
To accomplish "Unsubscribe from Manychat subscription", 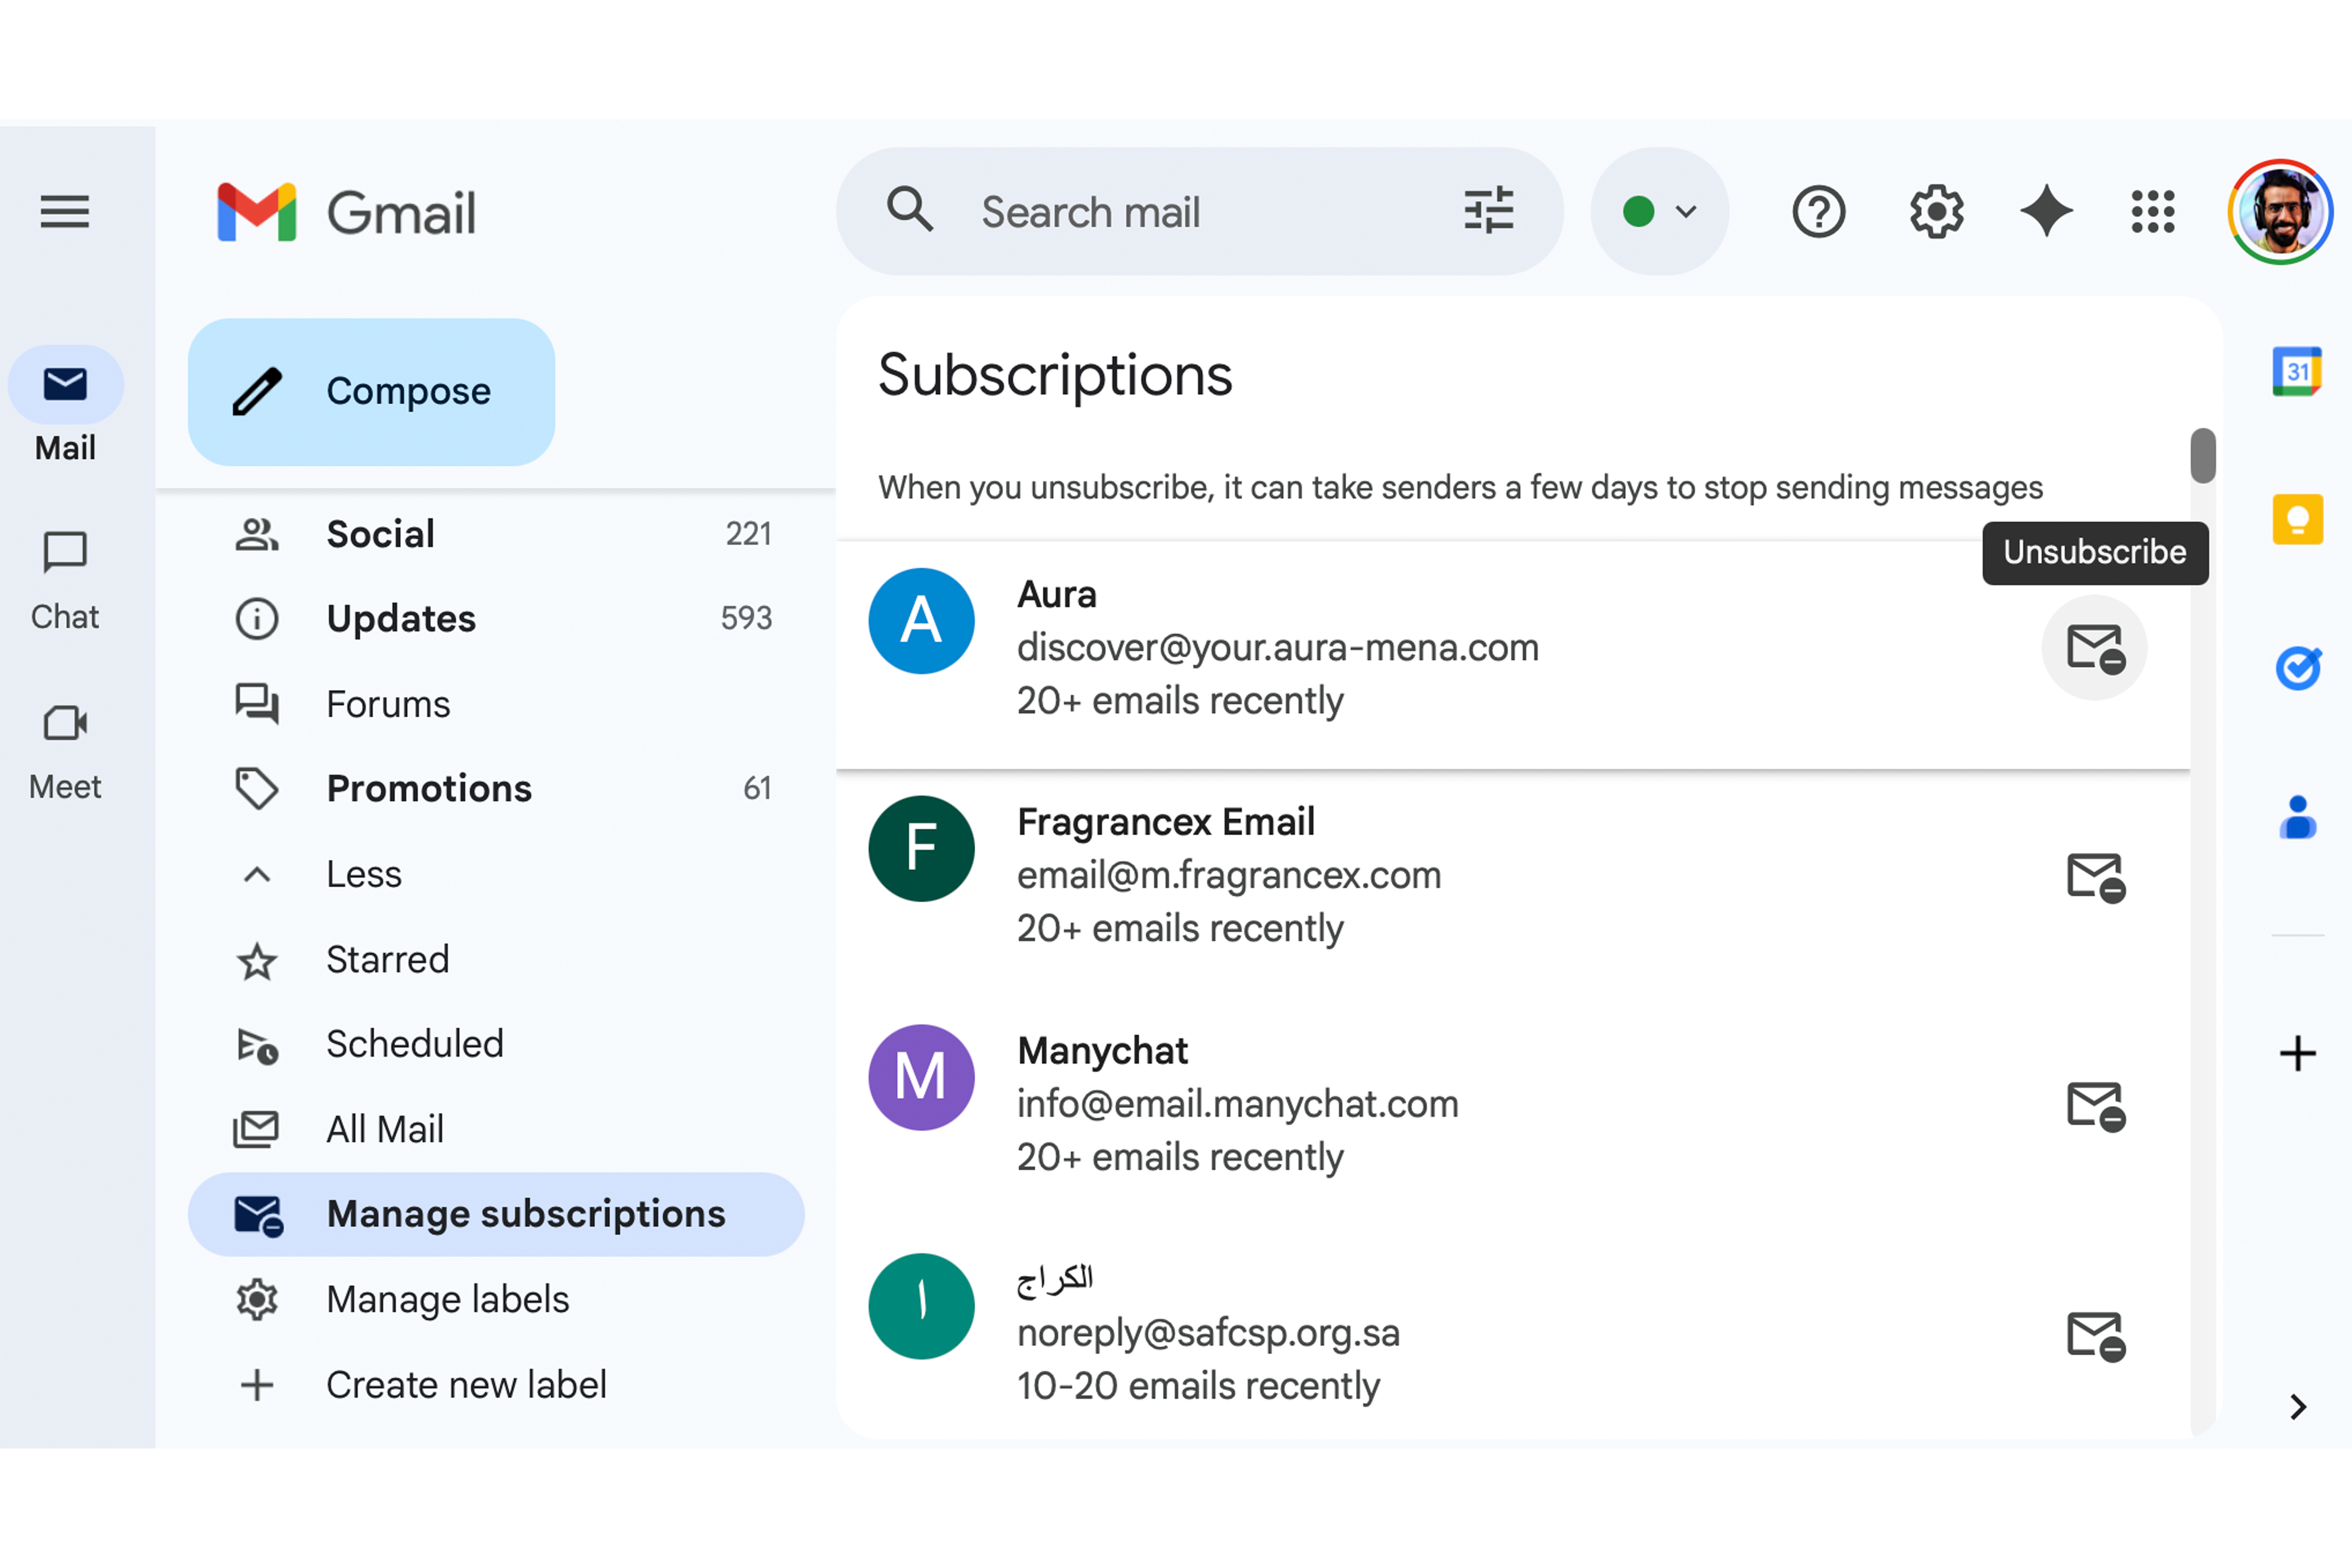I will point(2094,1106).
